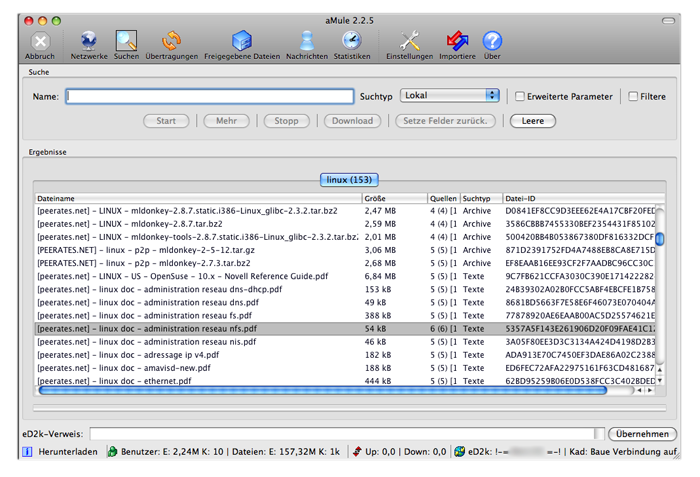The height and width of the screenshot is (477, 700).
Task: Select administration reseau nfs.pdf row
Action: [x=345, y=329]
